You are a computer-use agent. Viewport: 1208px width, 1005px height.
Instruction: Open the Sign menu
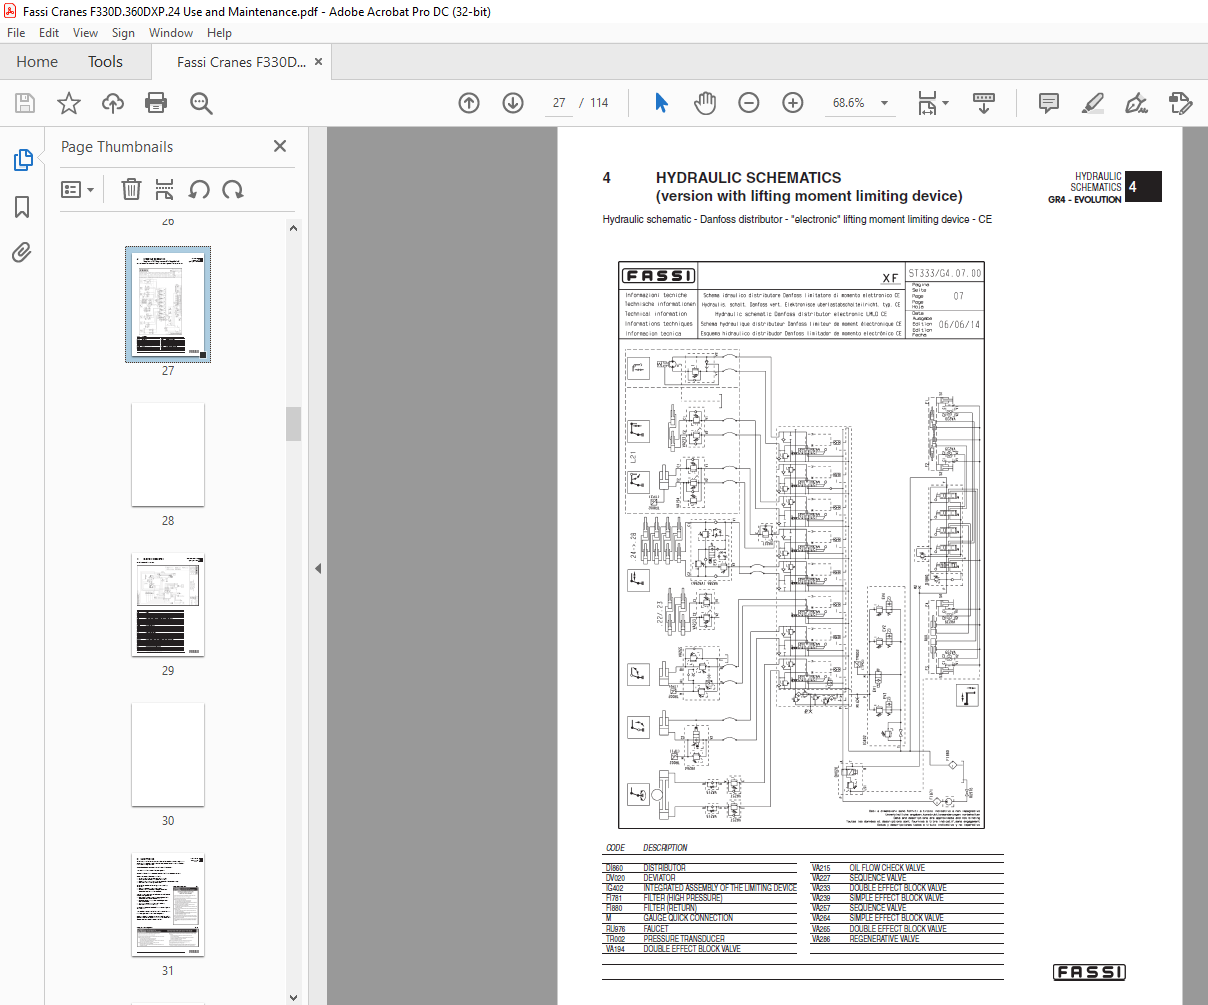pos(123,33)
